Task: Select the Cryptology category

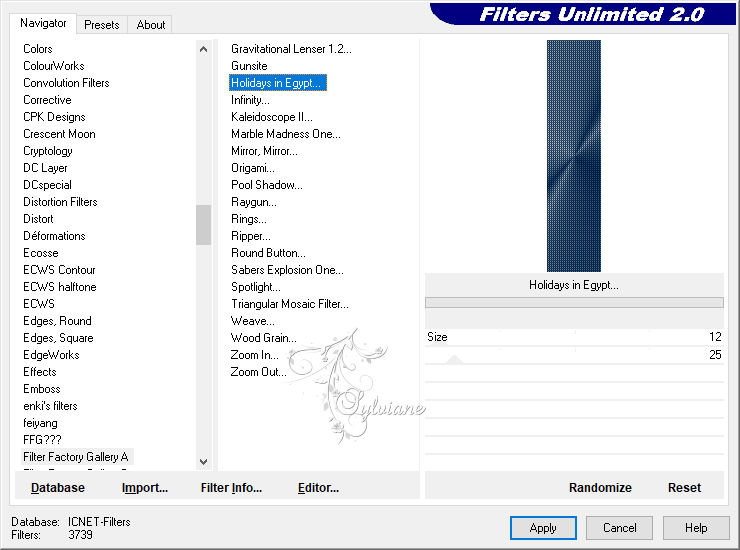Action: click(x=48, y=151)
